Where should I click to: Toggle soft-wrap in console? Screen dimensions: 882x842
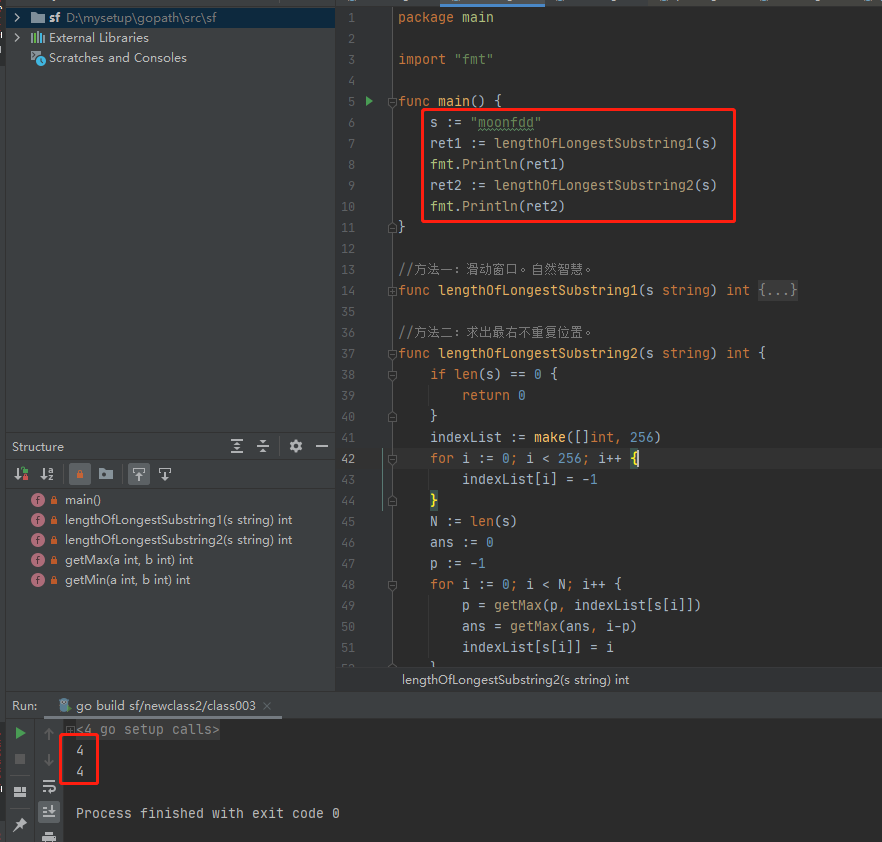pyautogui.click(x=49, y=786)
